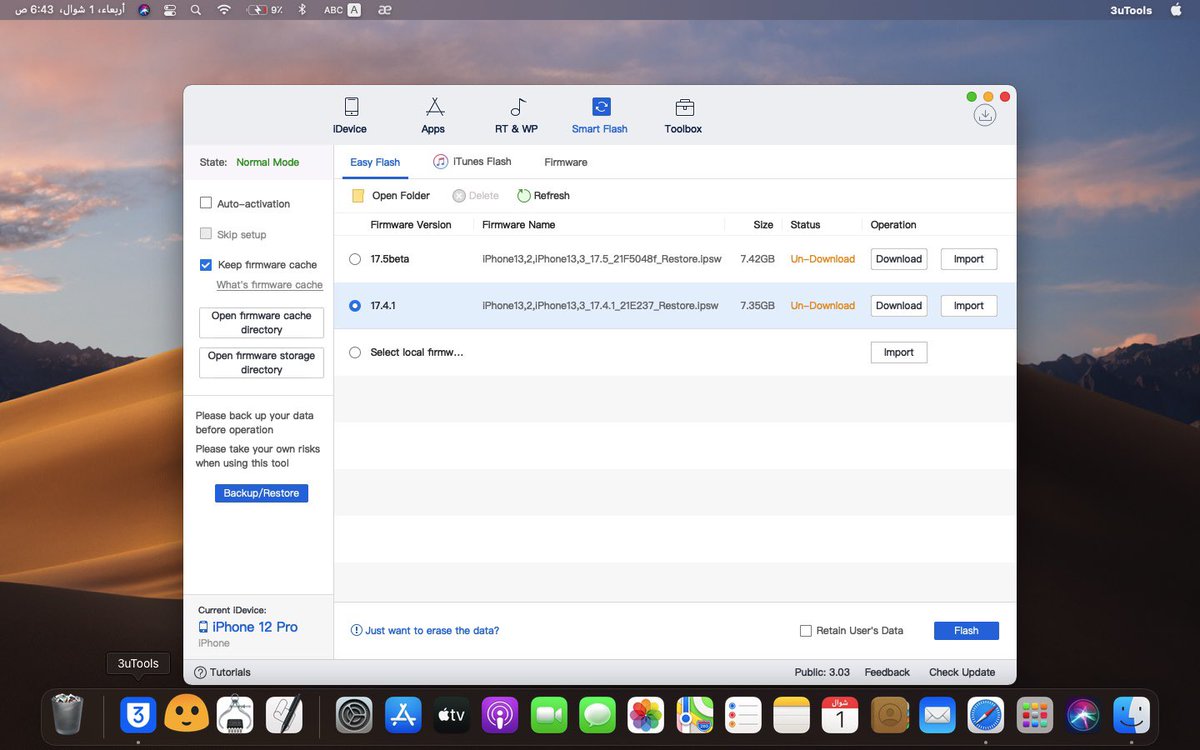Open Photos from the Dock
Screen dimensions: 1200x750
646,715
